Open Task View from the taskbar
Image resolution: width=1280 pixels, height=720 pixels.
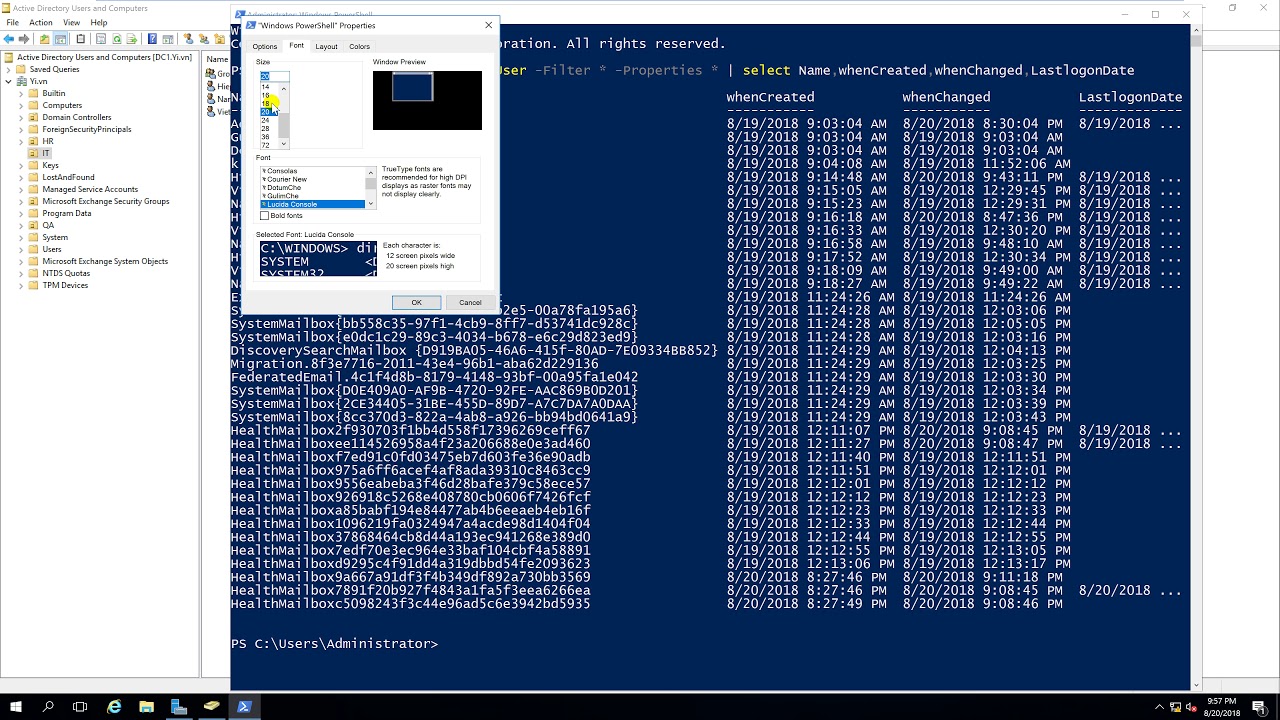point(80,706)
